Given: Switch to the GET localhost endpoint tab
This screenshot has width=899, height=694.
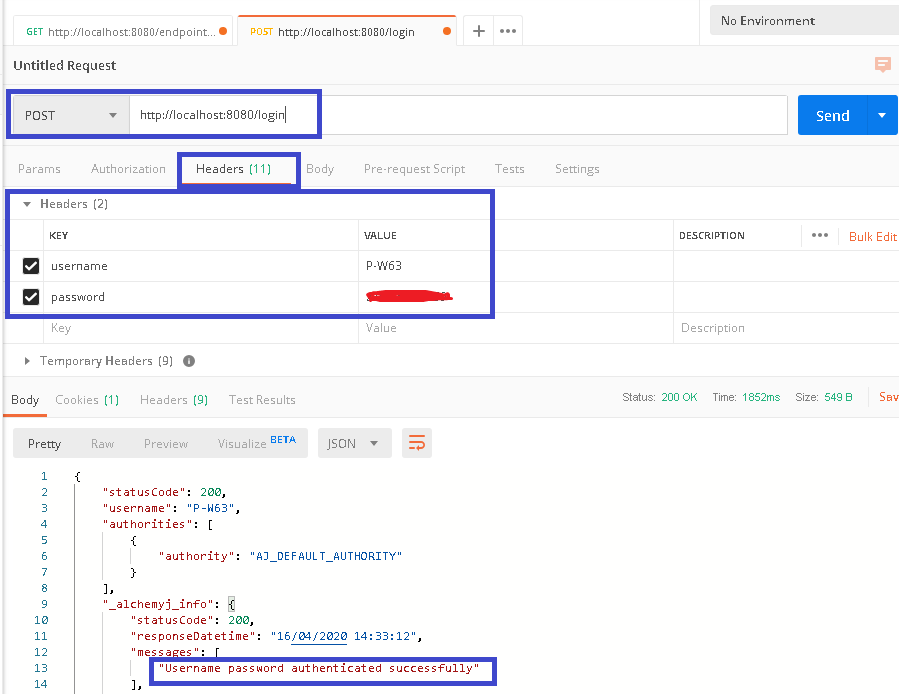Looking at the screenshot, I should (x=123, y=32).
